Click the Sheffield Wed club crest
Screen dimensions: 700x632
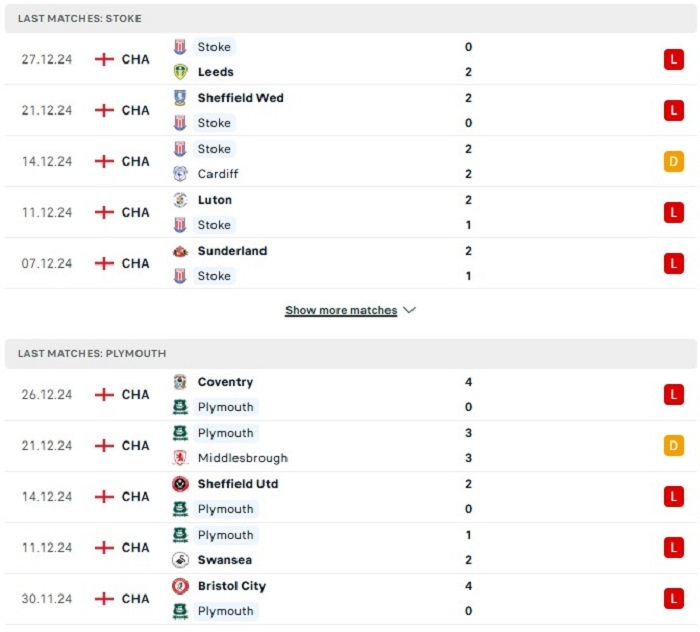[x=180, y=98]
